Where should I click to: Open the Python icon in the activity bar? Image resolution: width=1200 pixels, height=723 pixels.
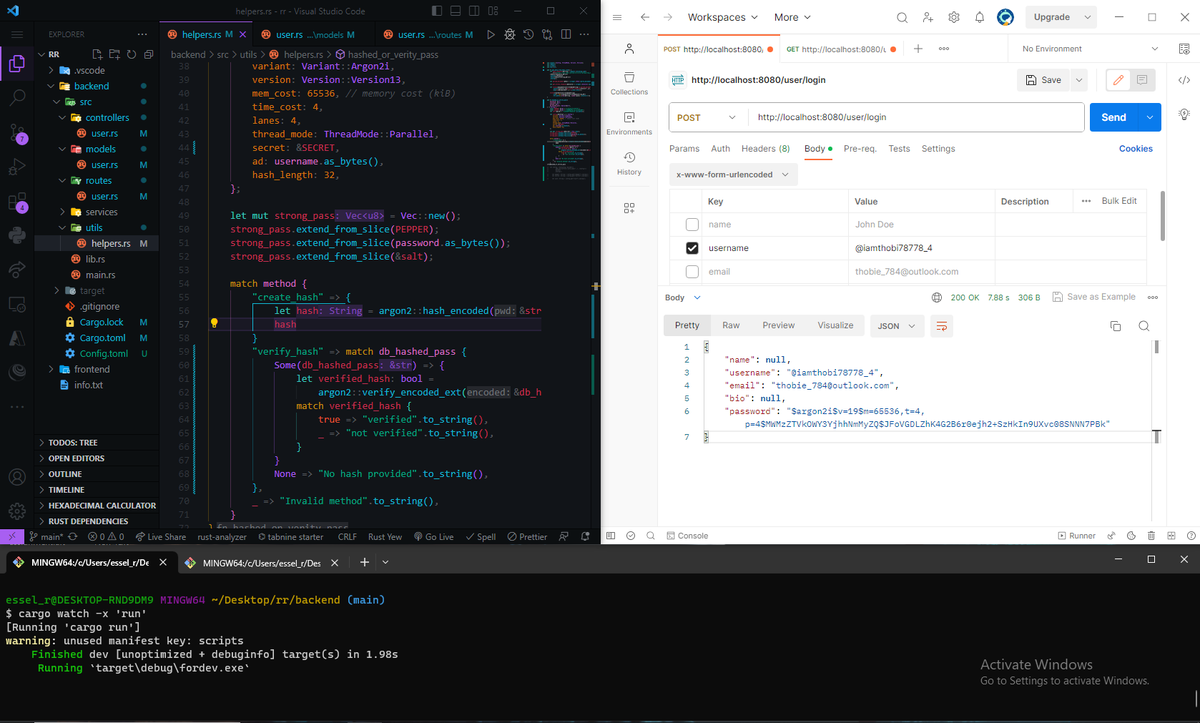17,236
